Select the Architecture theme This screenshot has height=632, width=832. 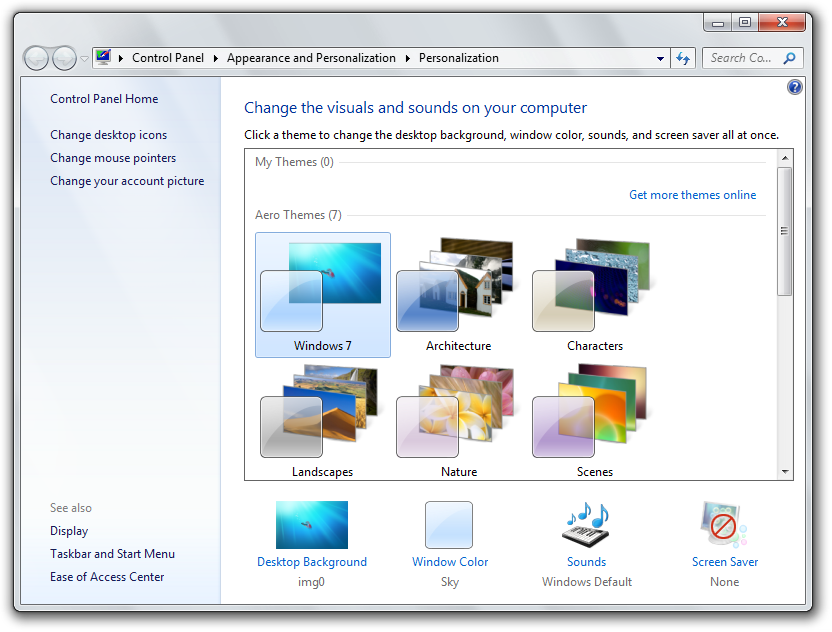tap(458, 295)
